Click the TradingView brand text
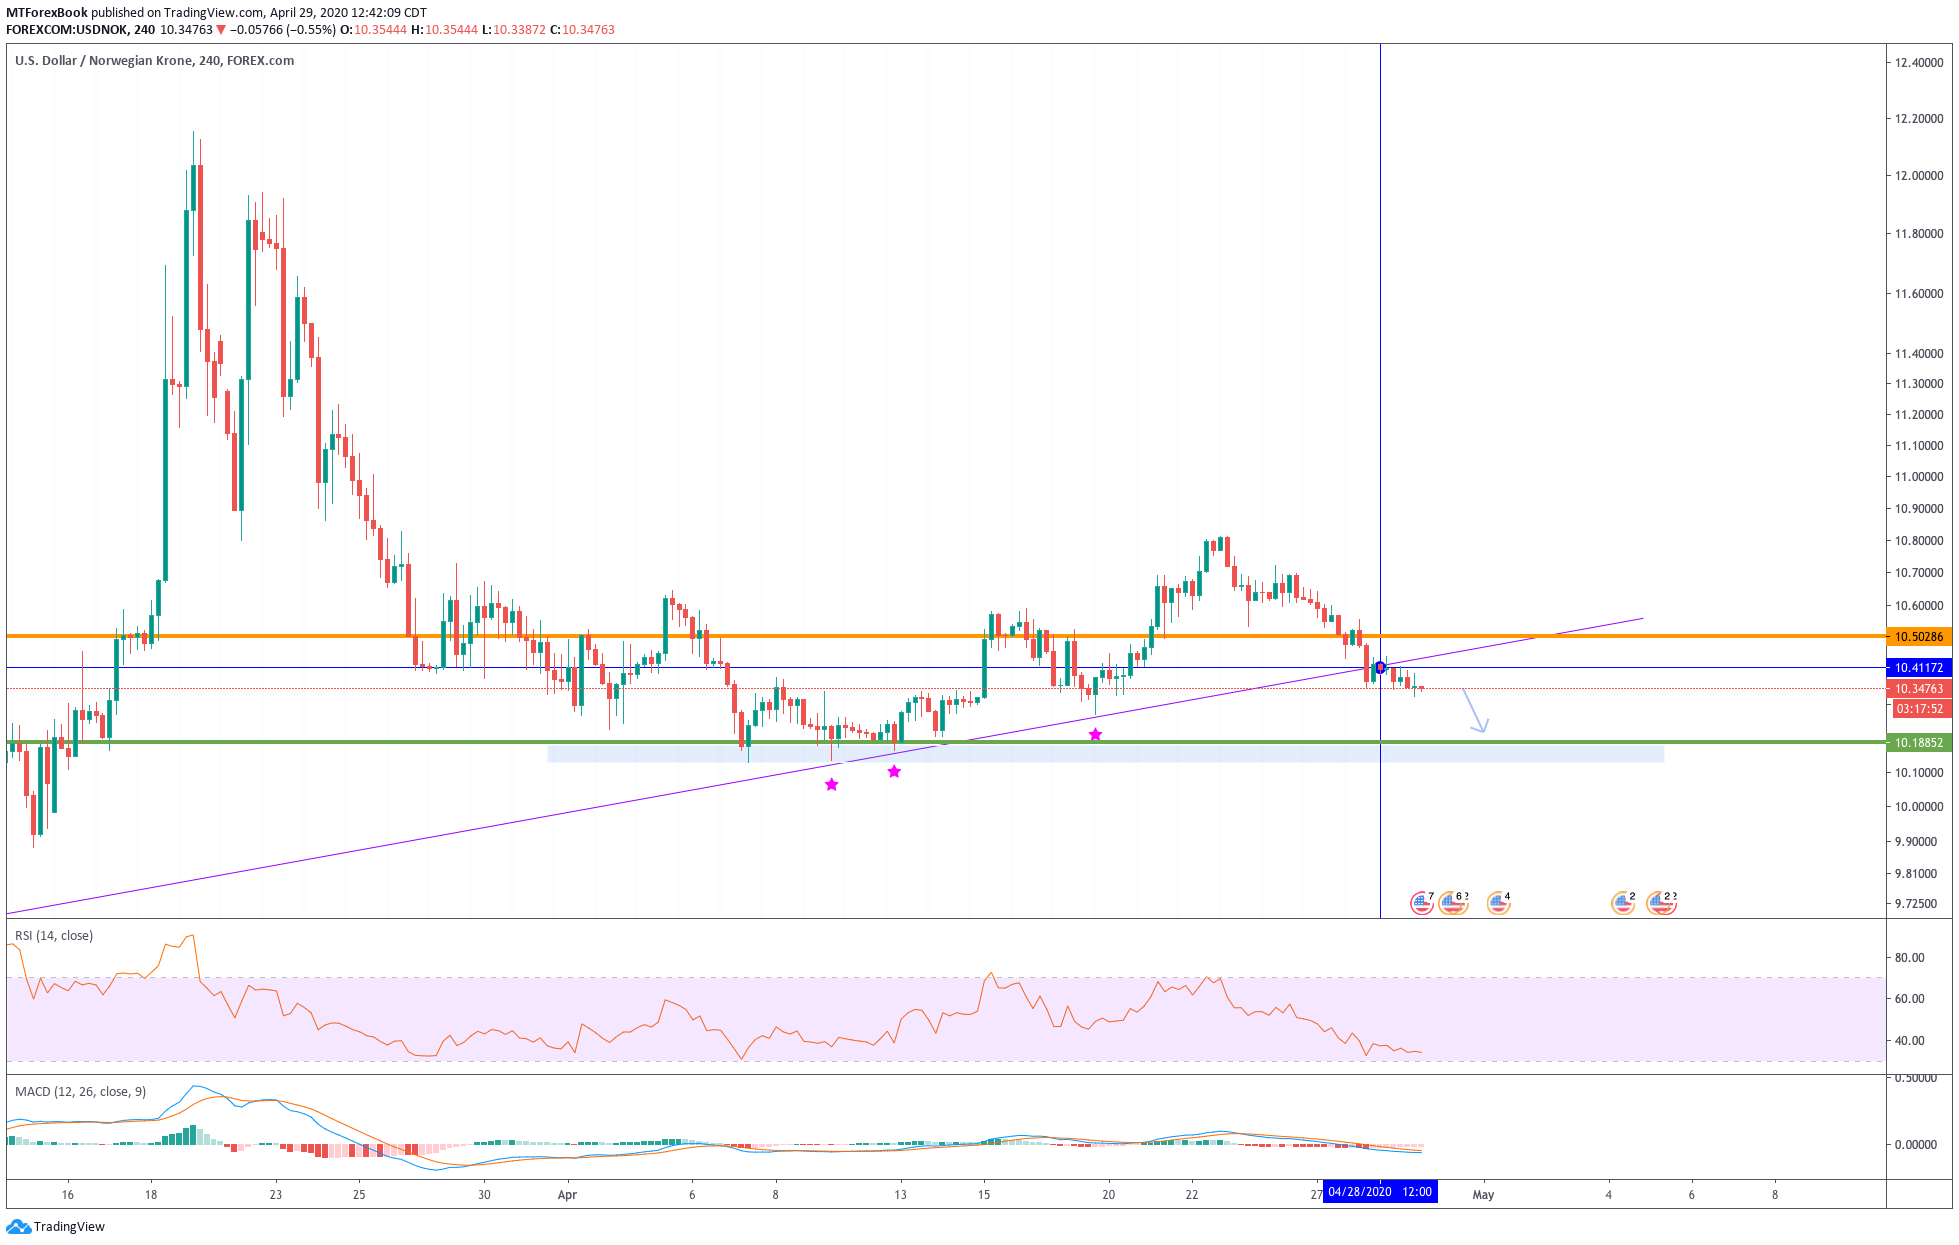The image size is (1959, 1245). pos(69,1227)
